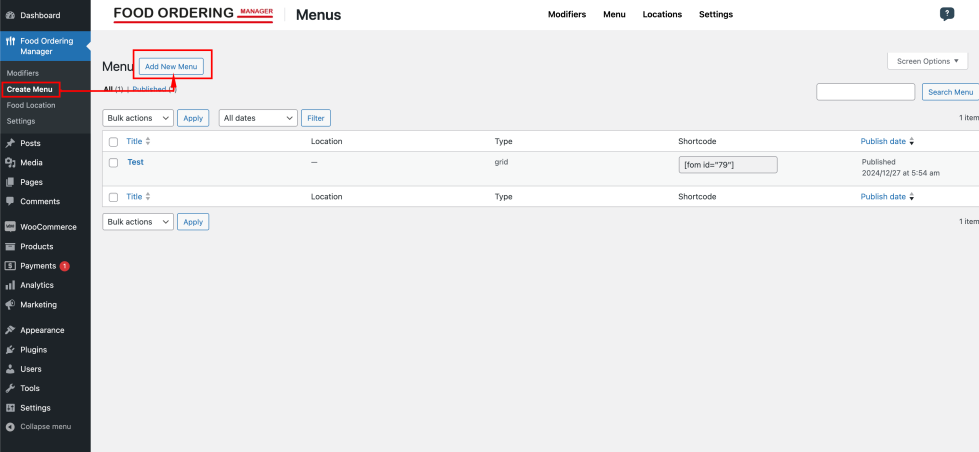Click the help chat icon top right
The width and height of the screenshot is (979, 452).
pos(947,14)
